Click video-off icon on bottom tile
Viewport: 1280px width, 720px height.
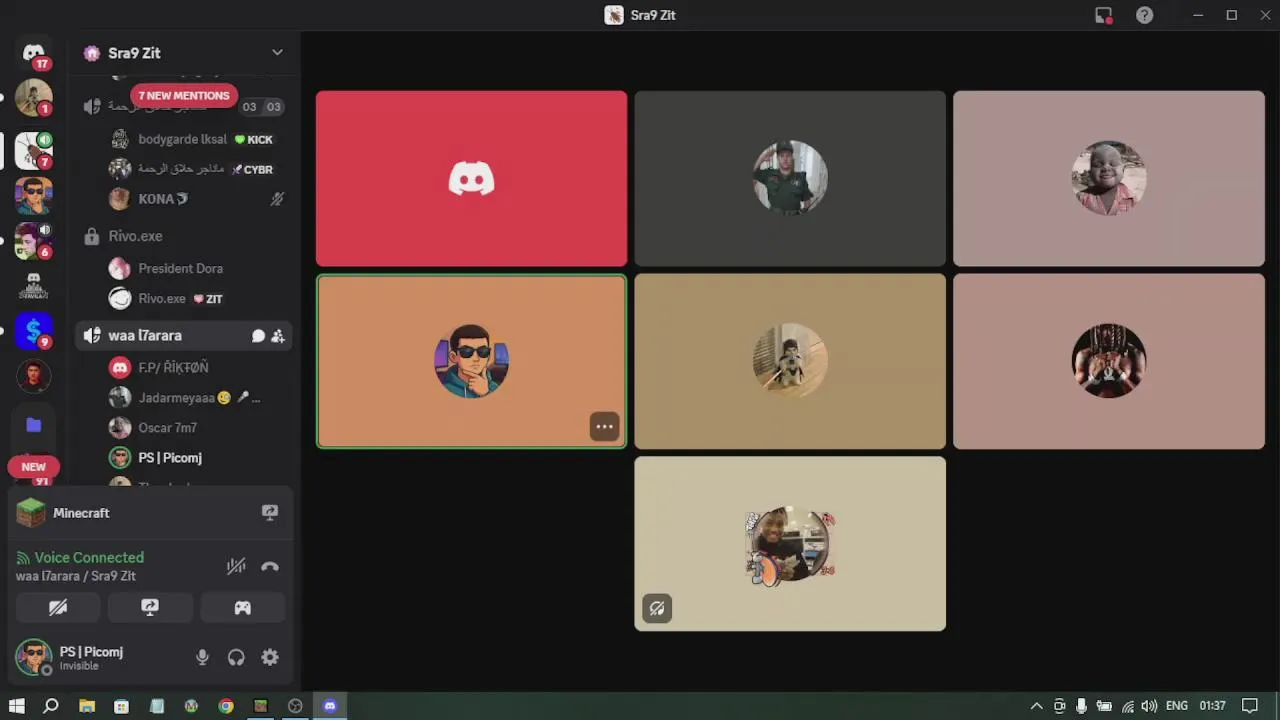(x=657, y=608)
